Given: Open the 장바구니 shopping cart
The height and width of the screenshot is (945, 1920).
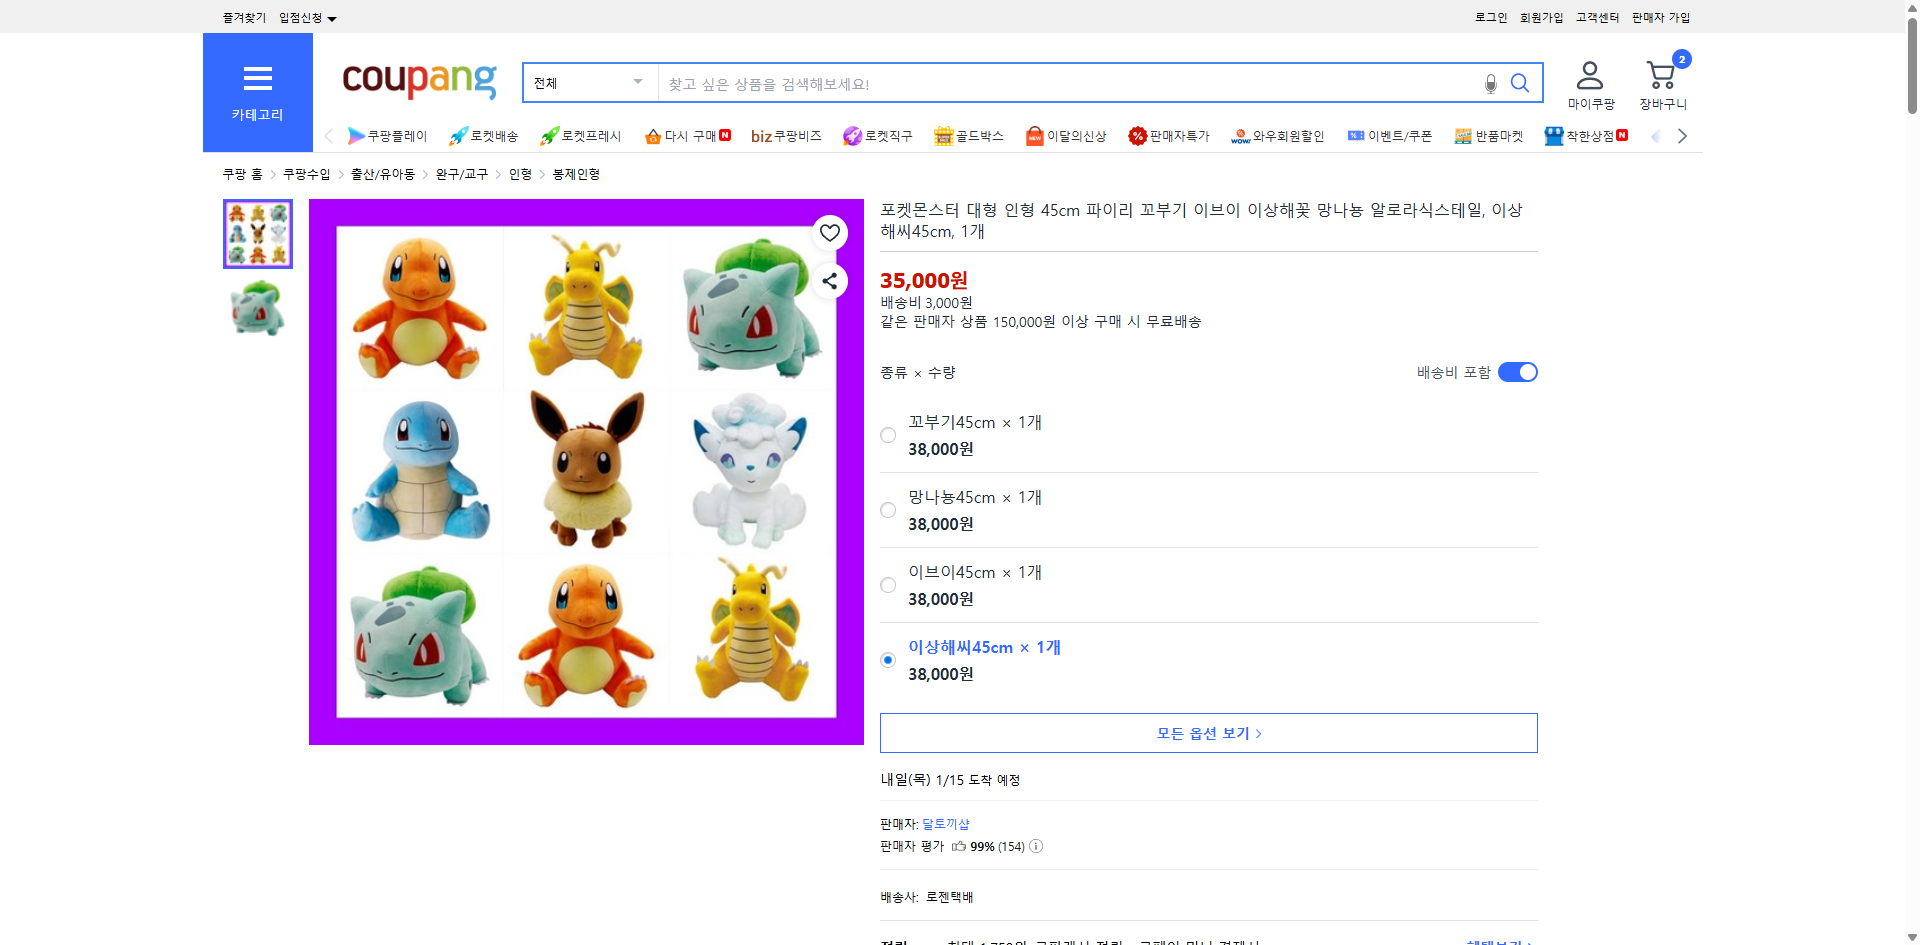Looking at the screenshot, I should (1662, 75).
